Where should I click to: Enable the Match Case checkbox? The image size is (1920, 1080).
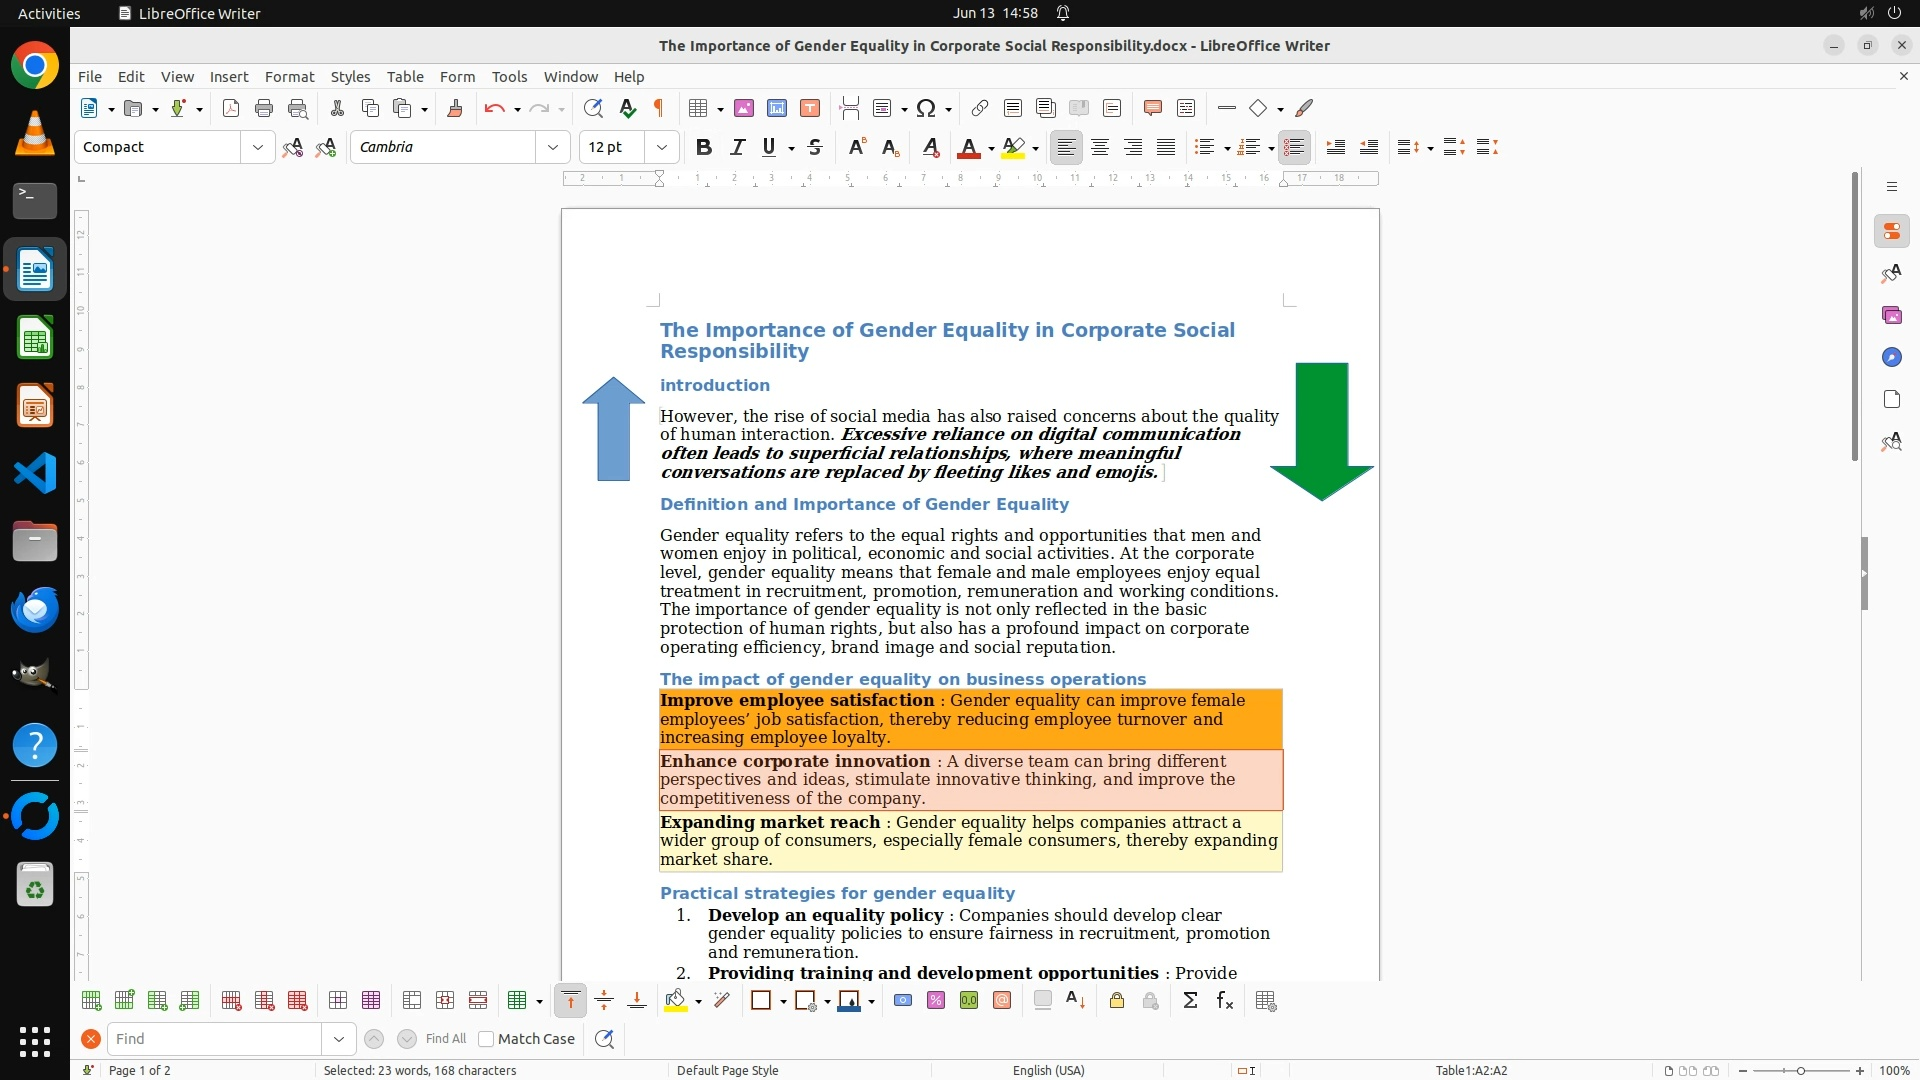(x=486, y=1039)
